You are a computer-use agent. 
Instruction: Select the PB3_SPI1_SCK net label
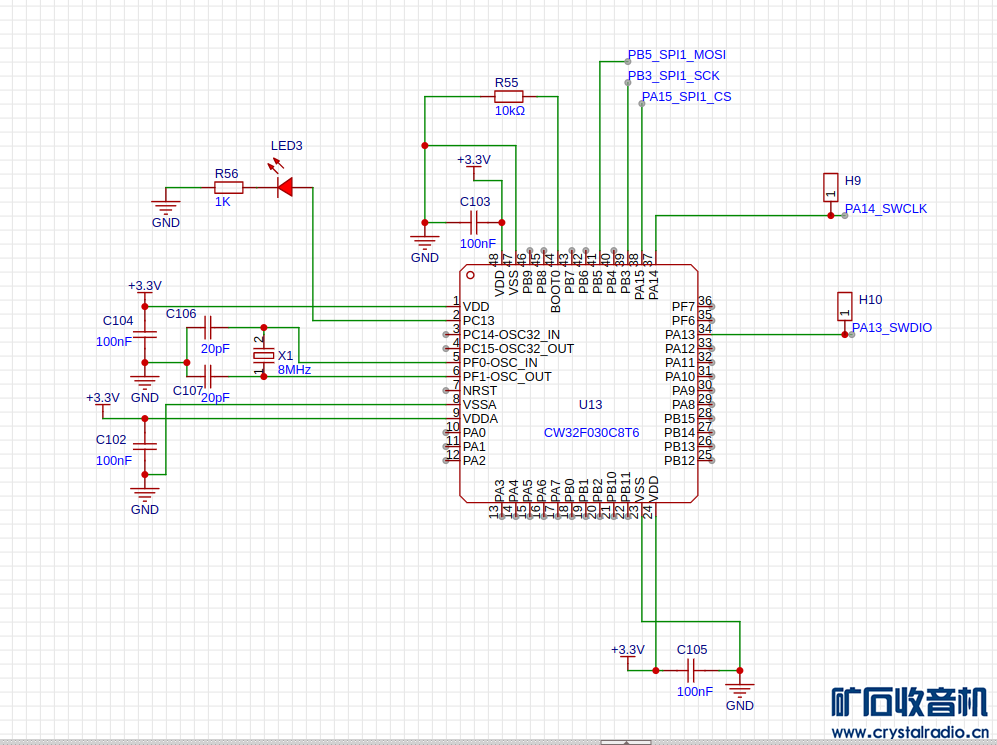[674, 76]
